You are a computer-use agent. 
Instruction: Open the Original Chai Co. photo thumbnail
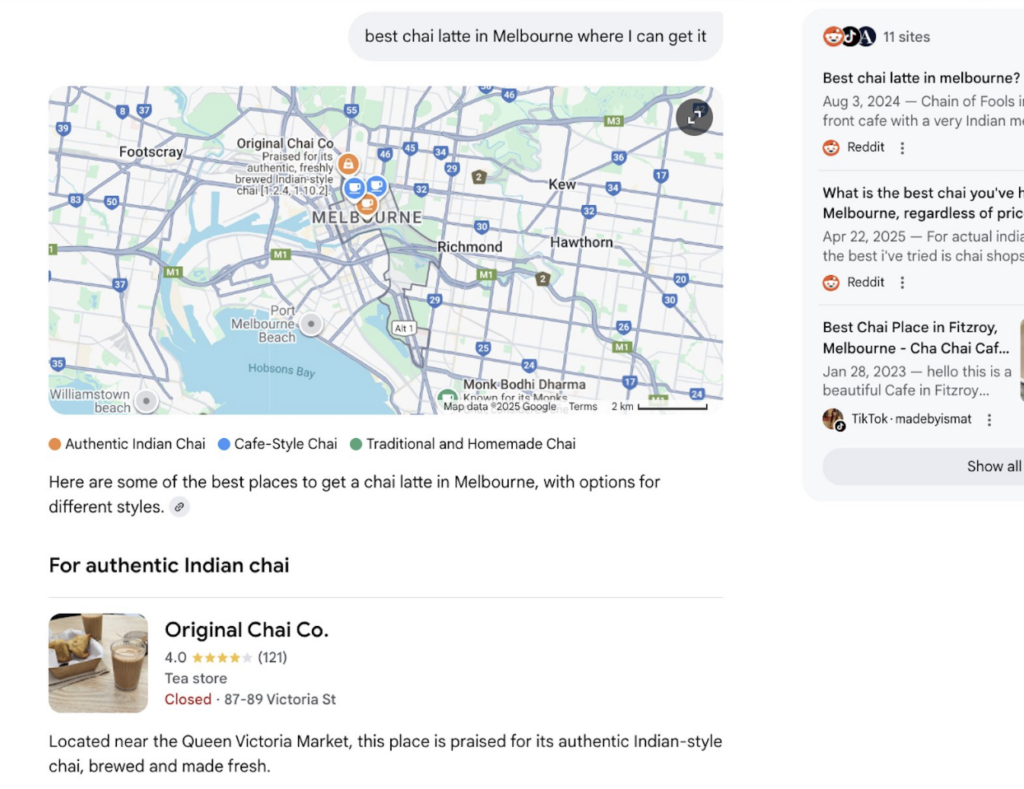pyautogui.click(x=98, y=663)
